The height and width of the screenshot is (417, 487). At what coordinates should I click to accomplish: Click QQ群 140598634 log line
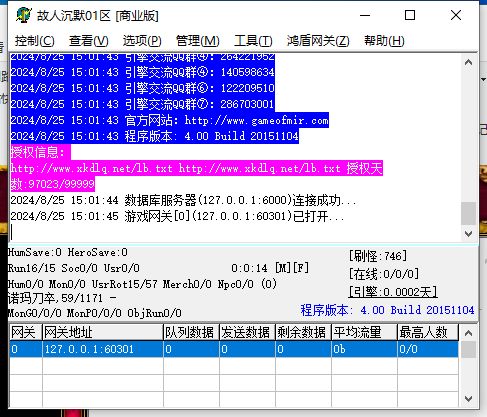coord(143,72)
